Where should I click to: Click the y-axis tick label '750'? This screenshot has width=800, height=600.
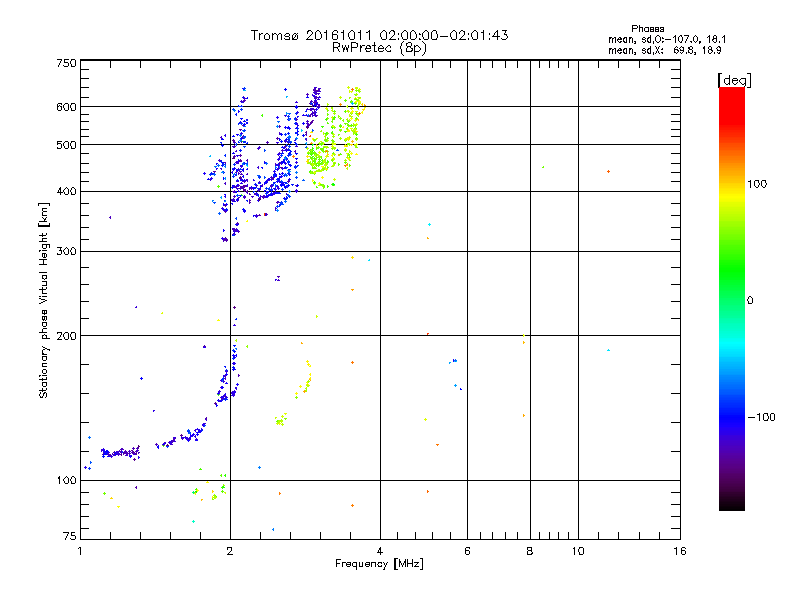tap(66, 63)
